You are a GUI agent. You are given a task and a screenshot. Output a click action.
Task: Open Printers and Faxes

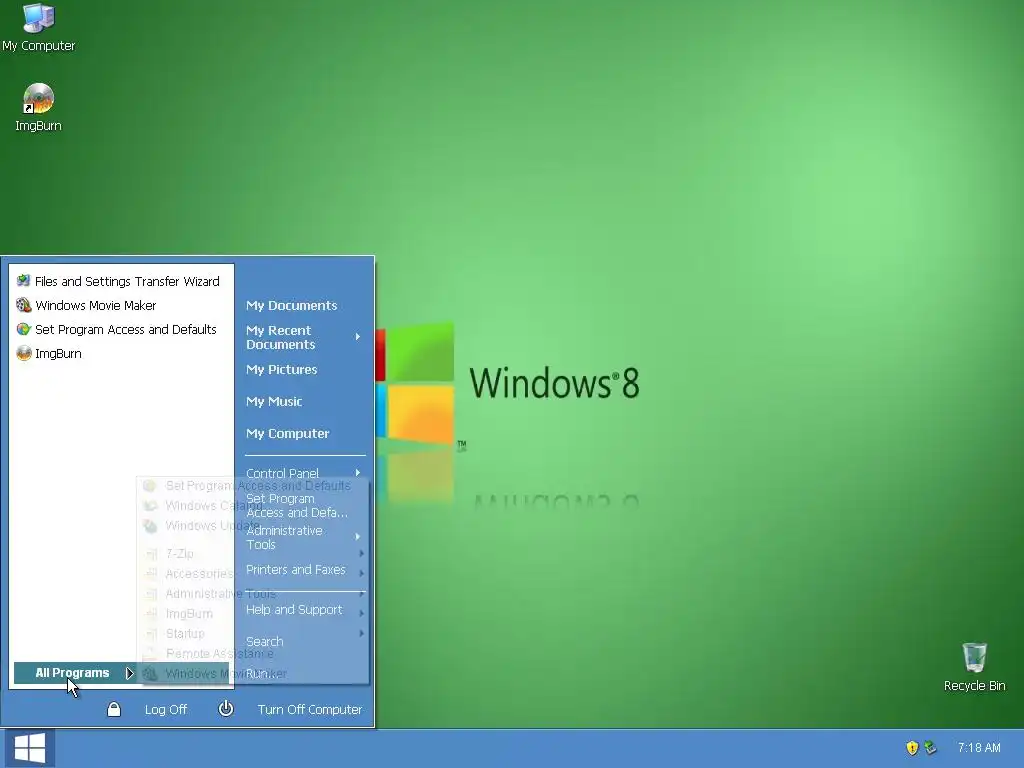(295, 569)
